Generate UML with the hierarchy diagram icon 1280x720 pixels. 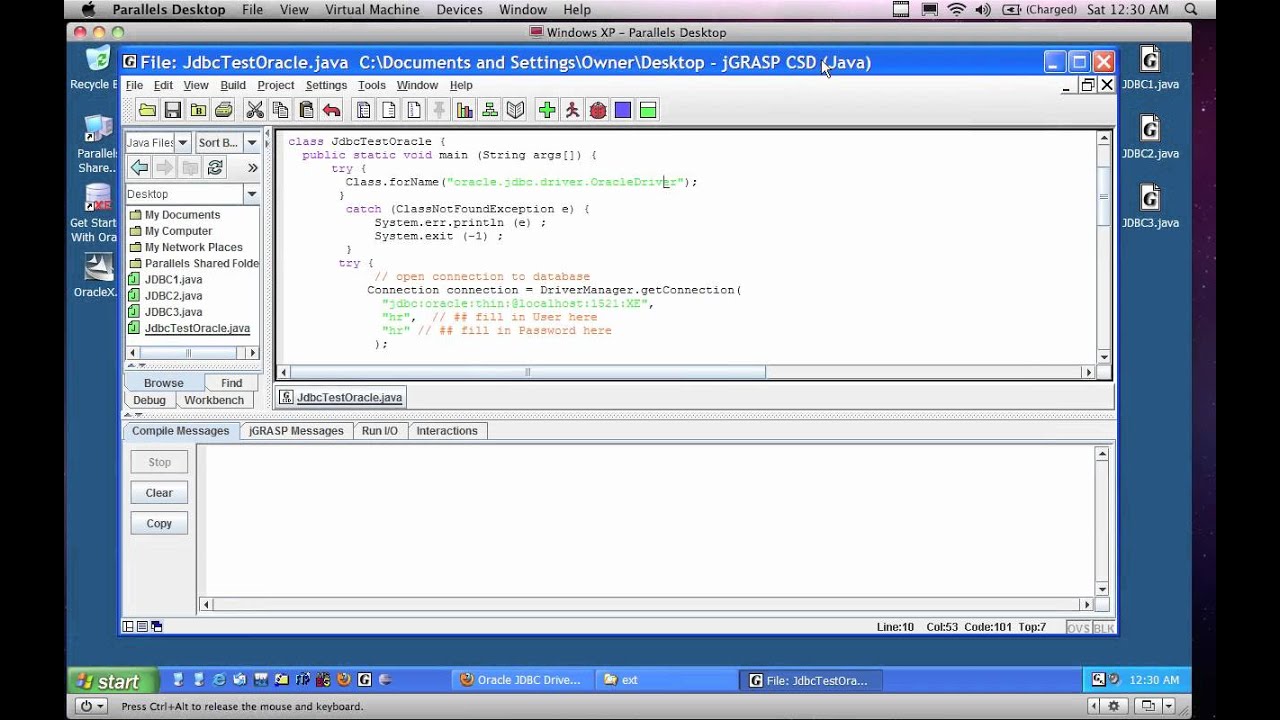(x=490, y=110)
